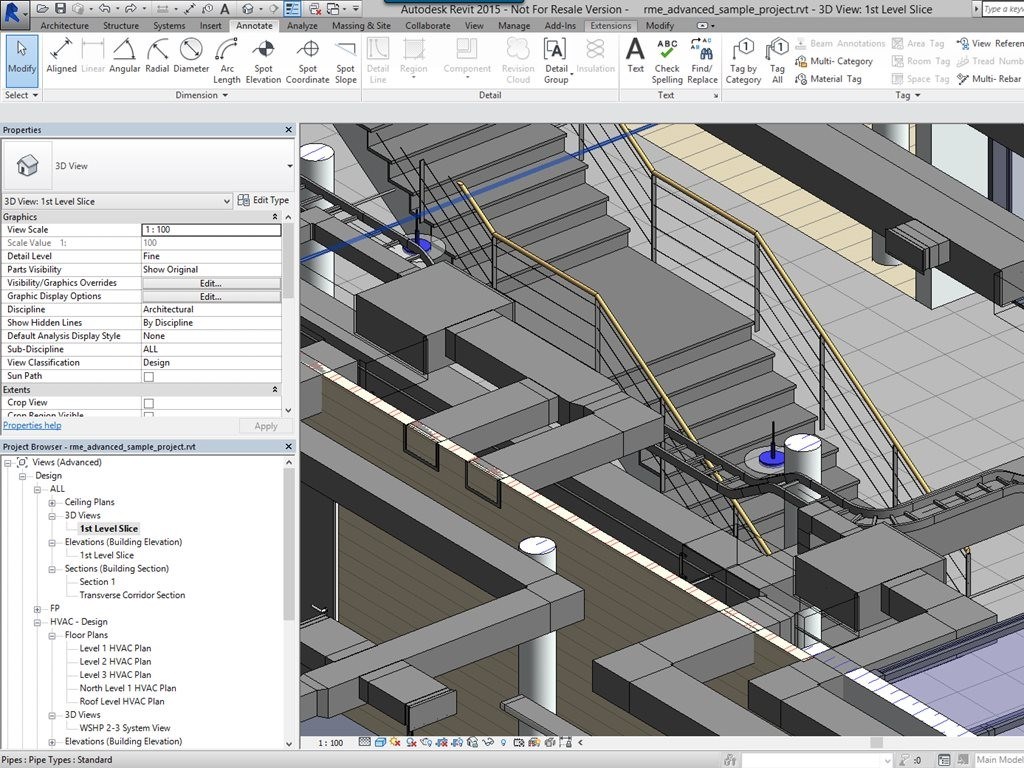Launch Check Spelling
1024x768 pixels.
pos(667,57)
